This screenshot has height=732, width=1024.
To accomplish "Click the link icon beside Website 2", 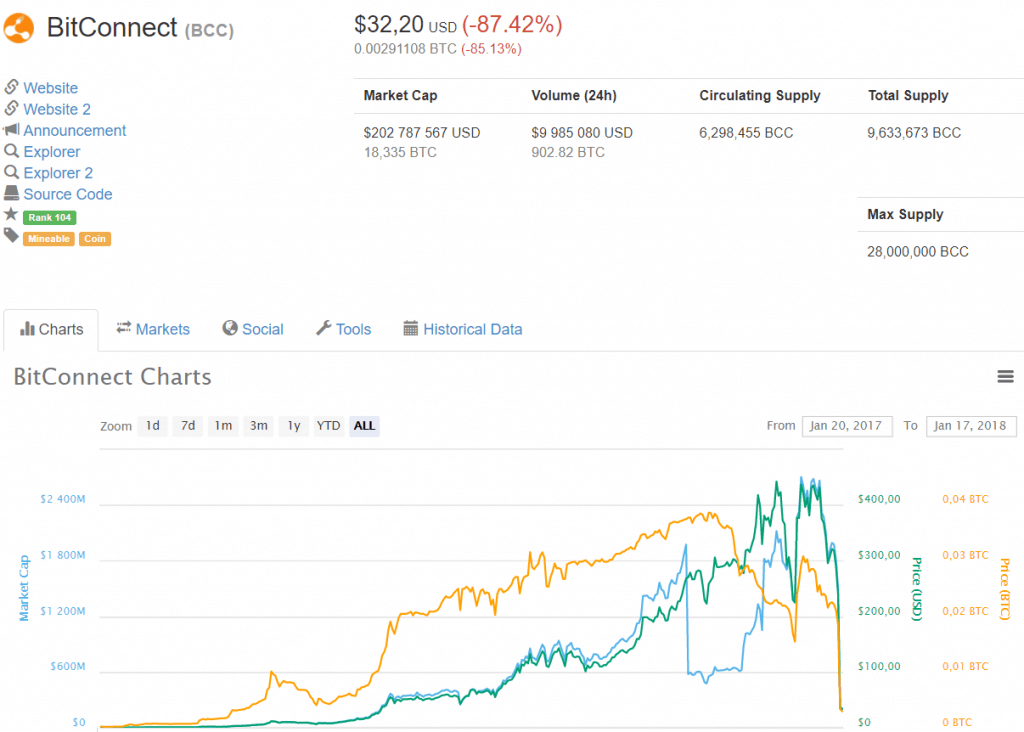I will pos(11,108).
